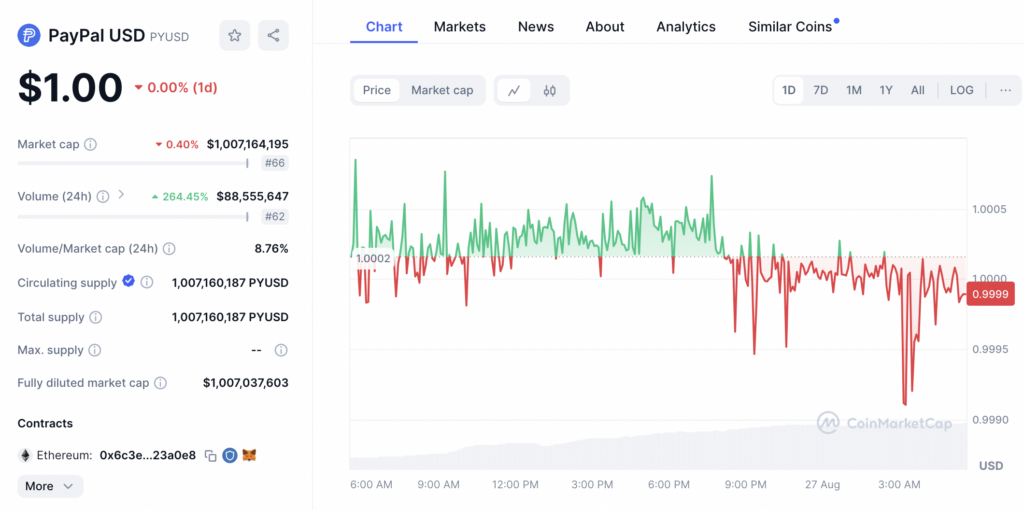Click the blue shield icon beside contract
This screenshot has height=510, width=1024.
pos(229,455)
